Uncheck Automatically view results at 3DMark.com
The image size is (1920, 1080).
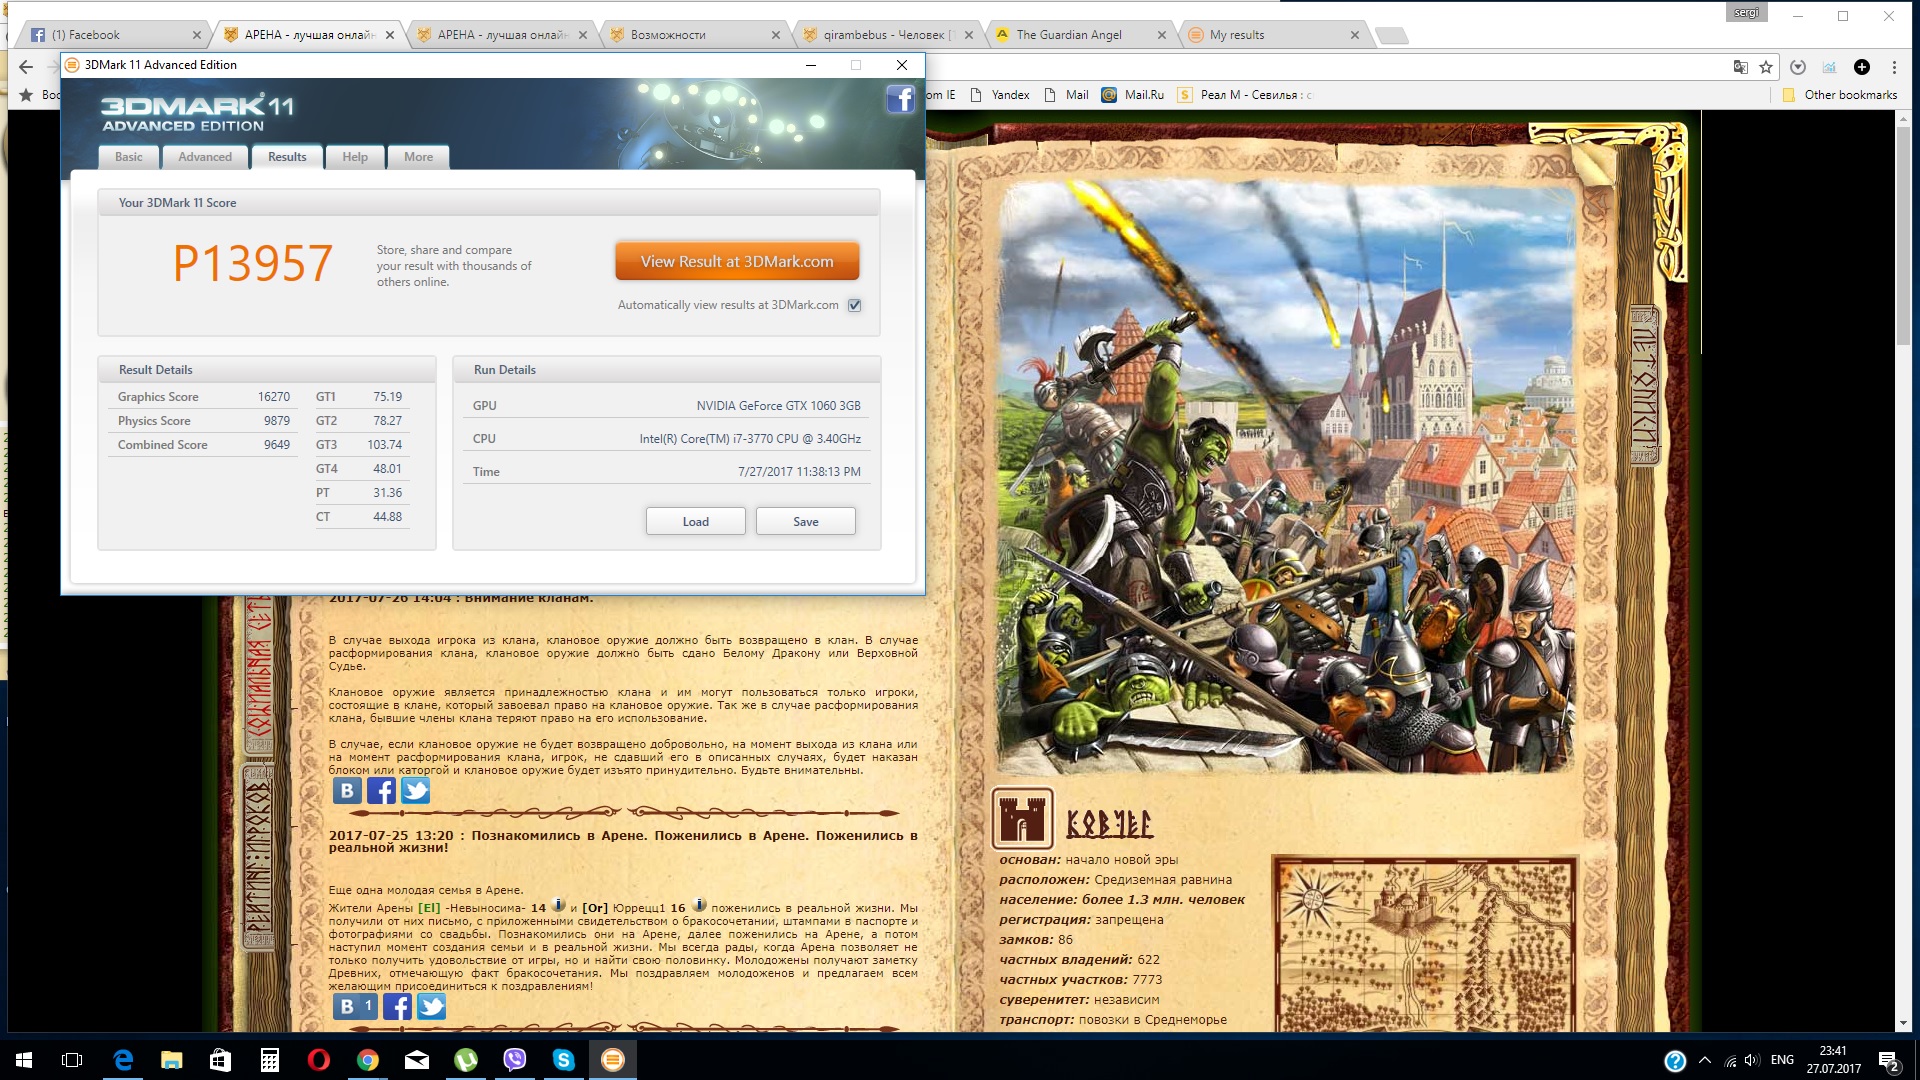[x=855, y=305]
